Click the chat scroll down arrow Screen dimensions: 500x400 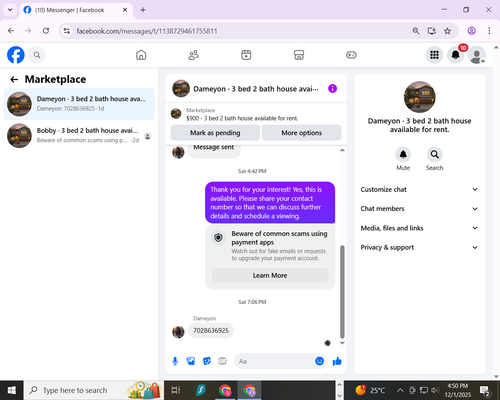[342, 343]
